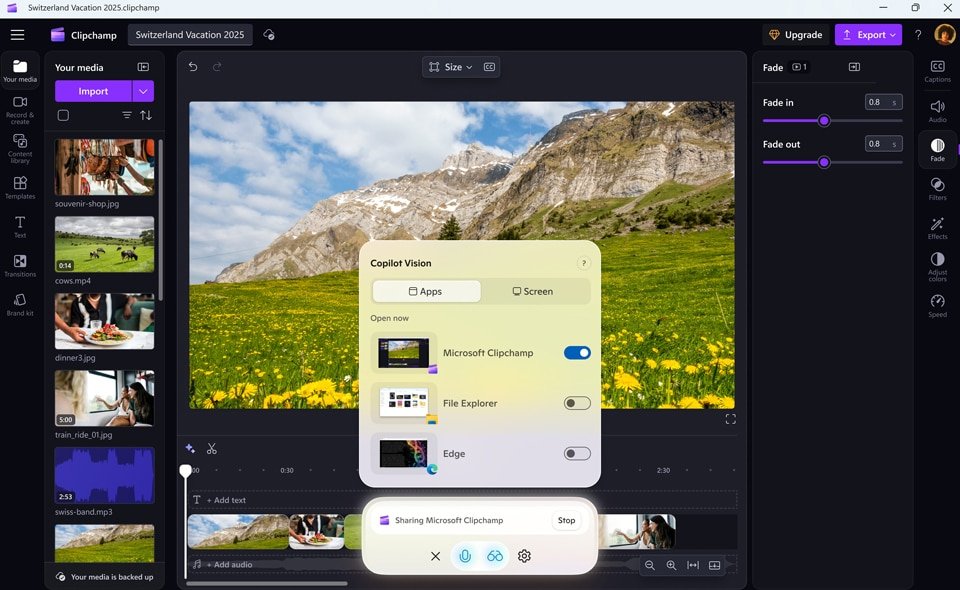Image resolution: width=960 pixels, height=590 pixels.
Task: Switch to the Apps tab in Copilot Vision
Action: pyautogui.click(x=426, y=291)
